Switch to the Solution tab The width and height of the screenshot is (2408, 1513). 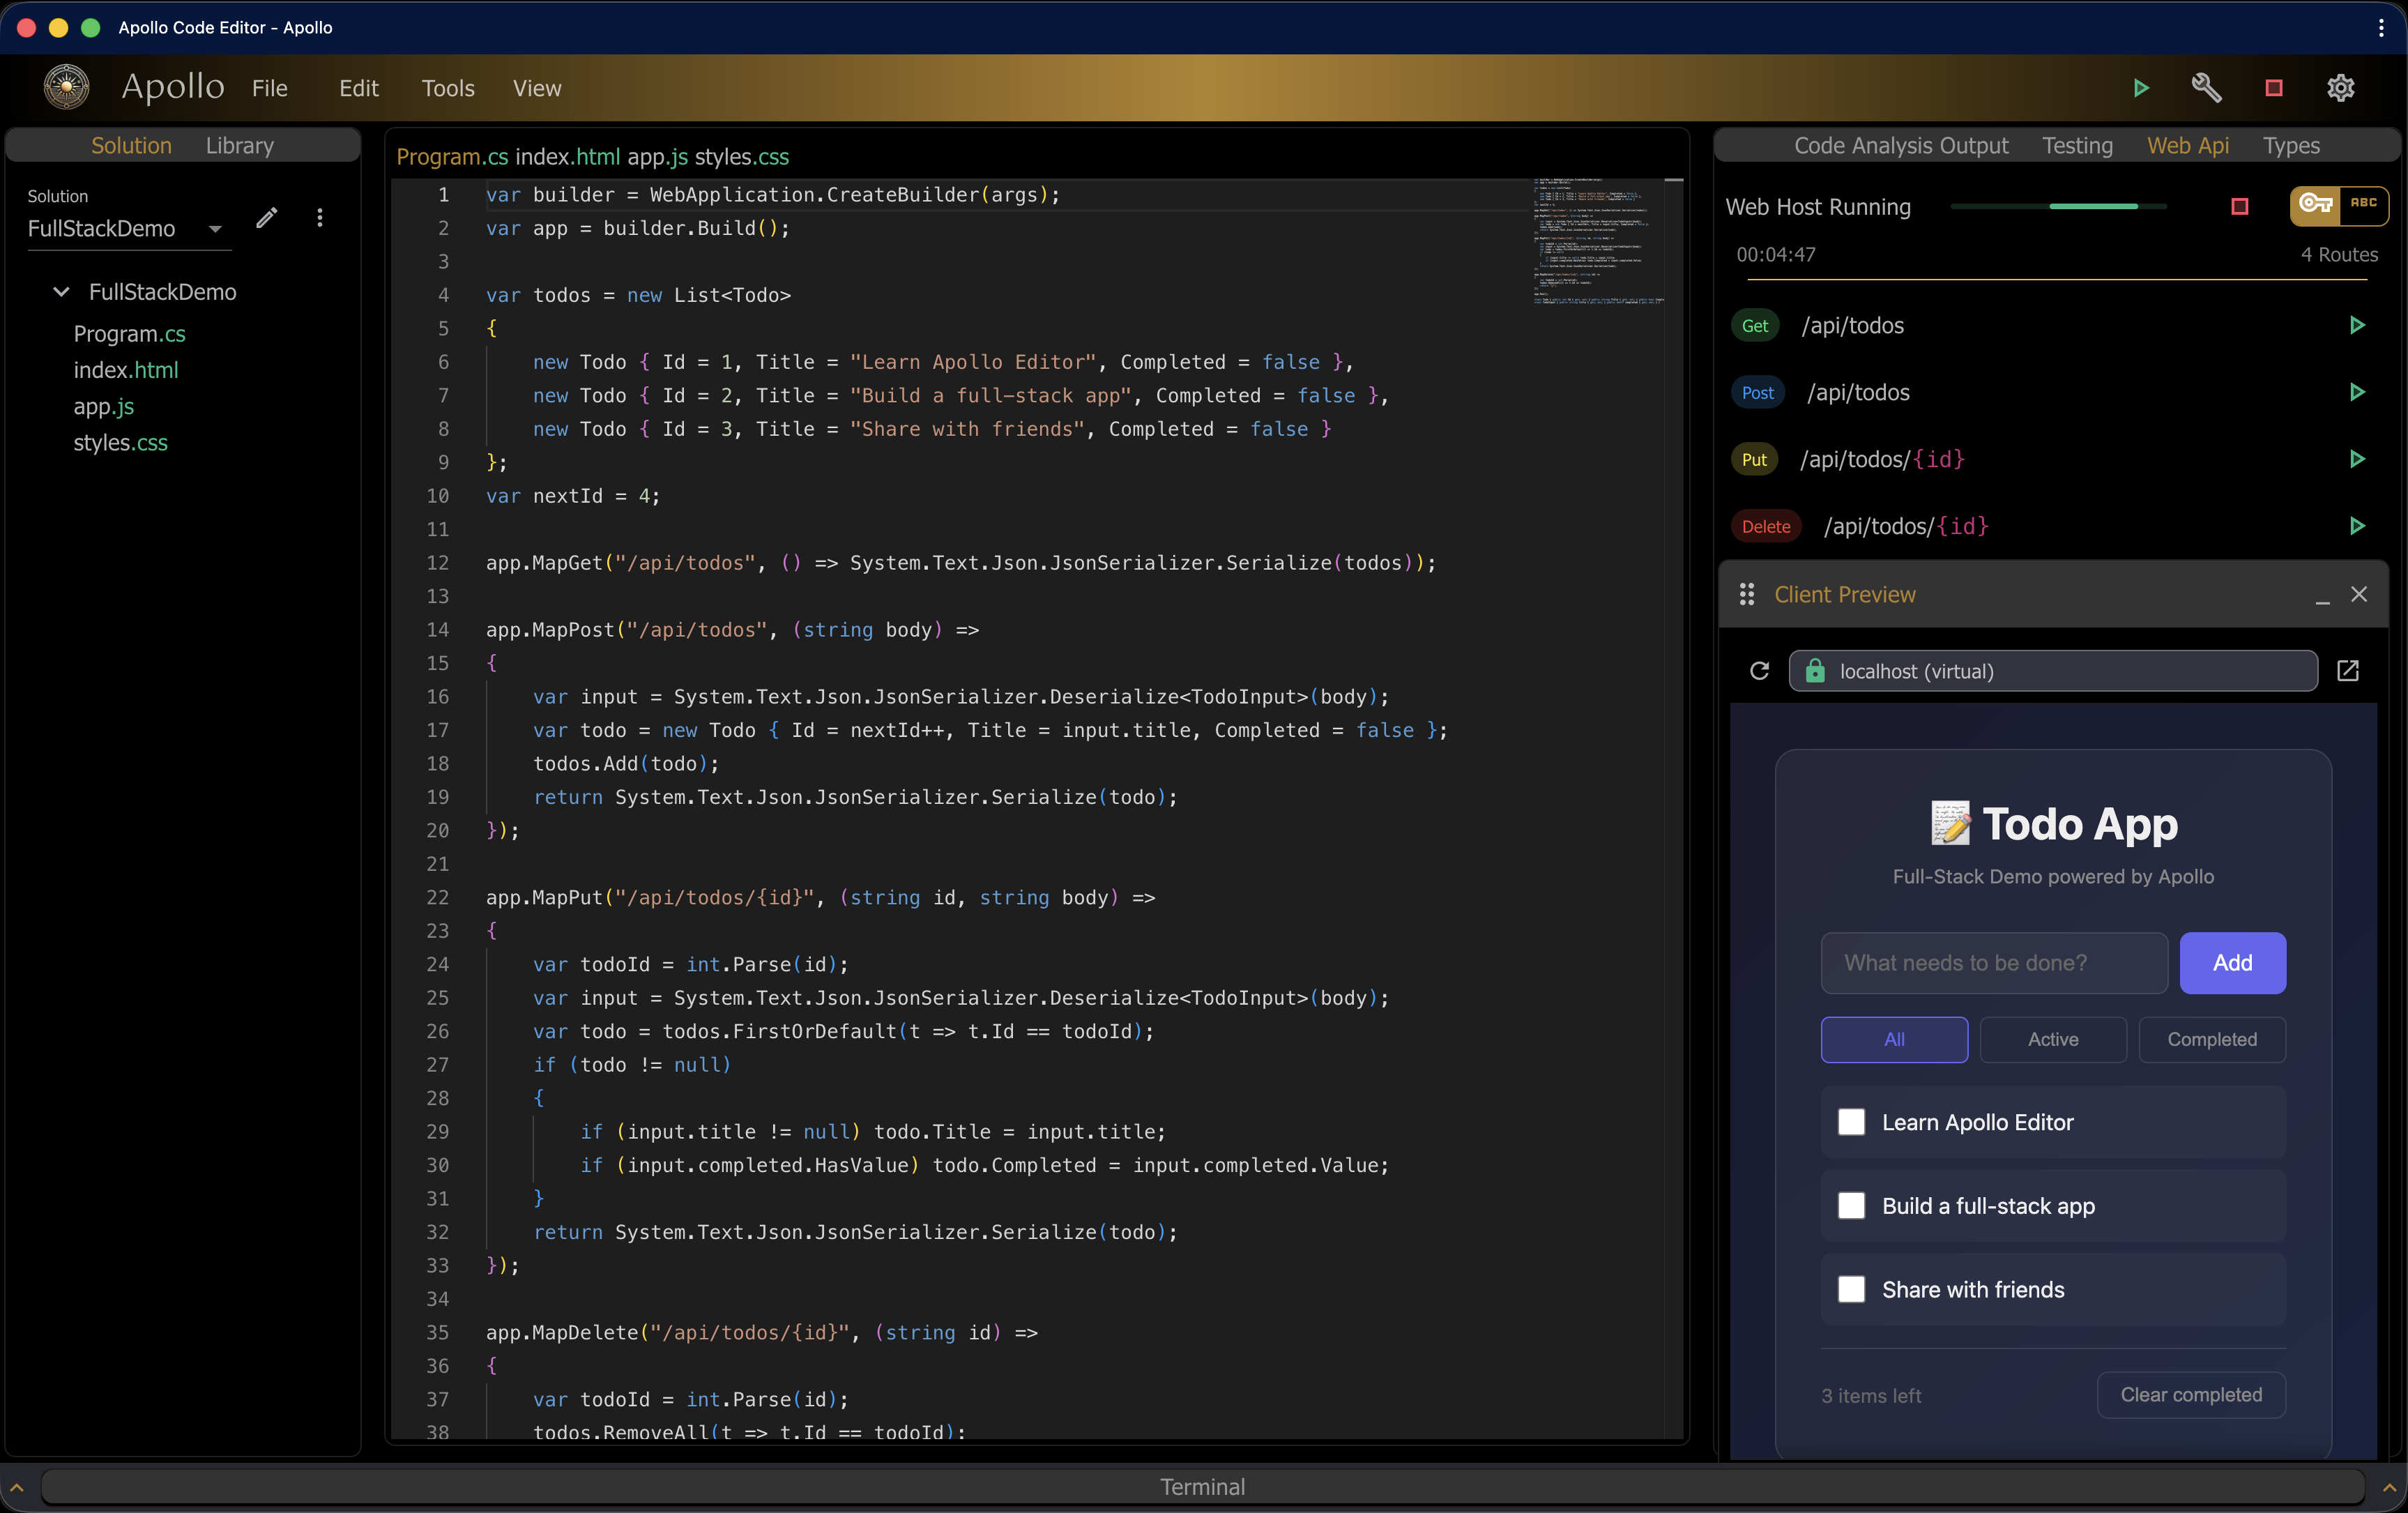[x=131, y=146]
